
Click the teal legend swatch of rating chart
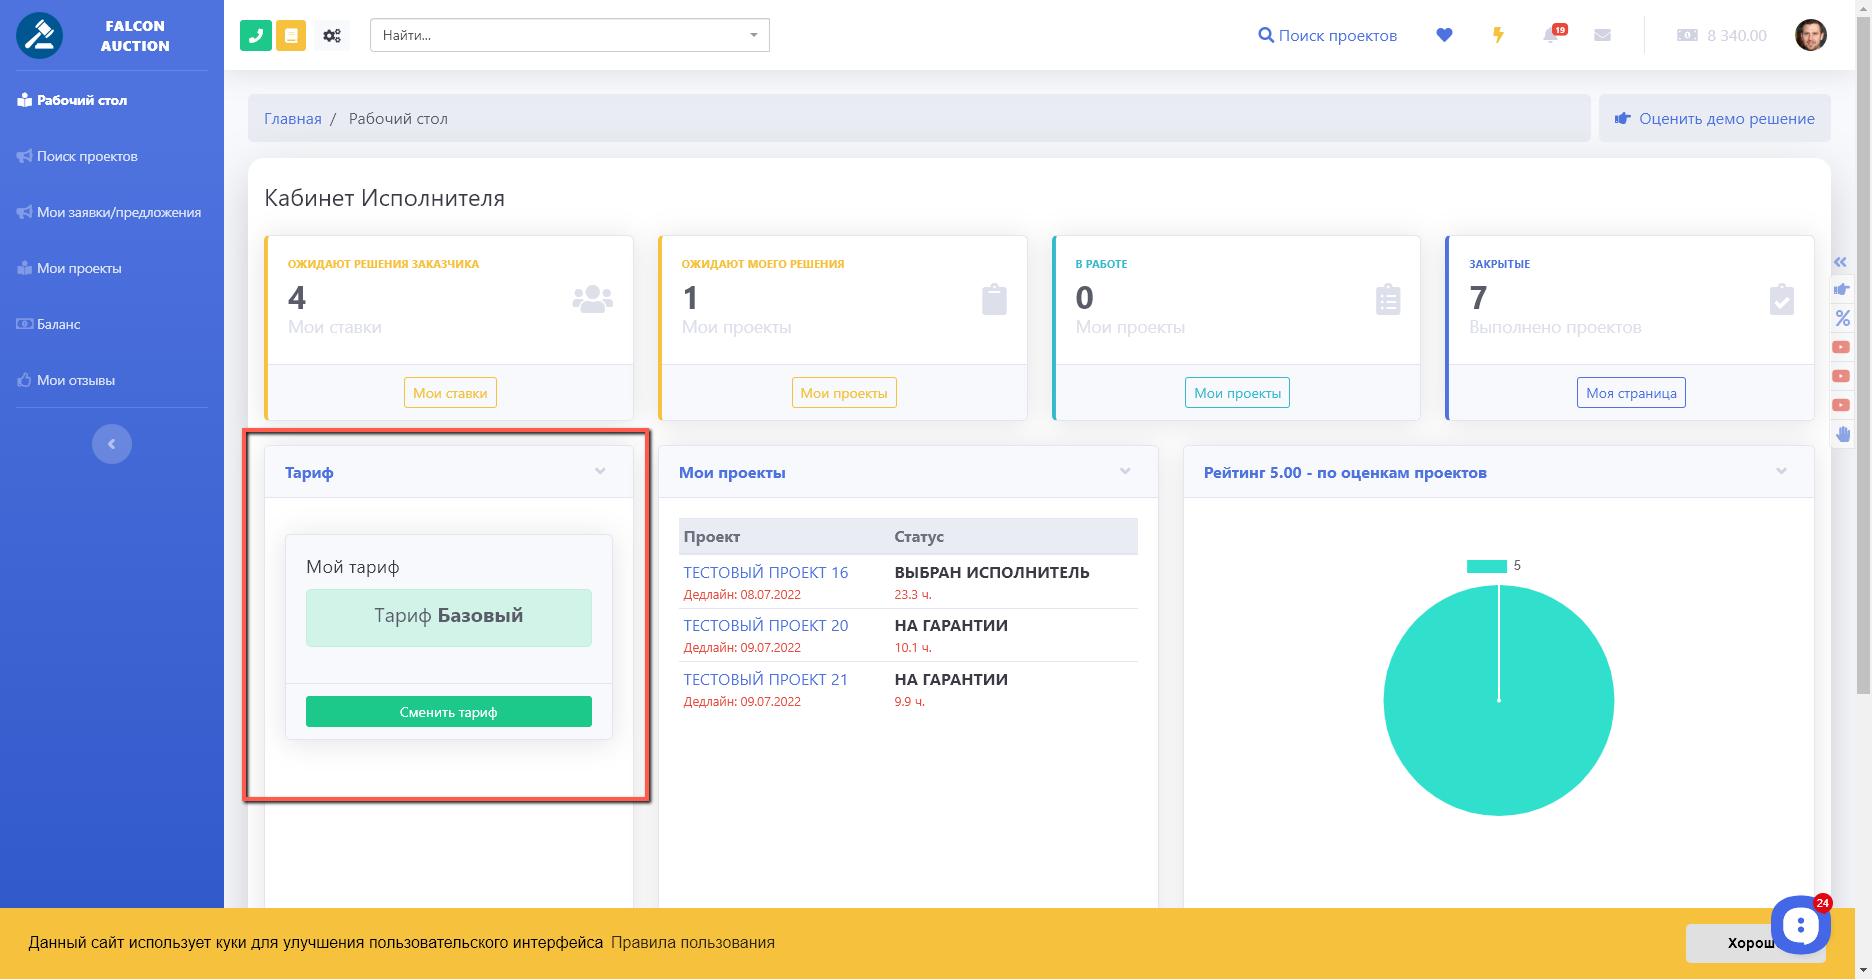tap(1486, 566)
